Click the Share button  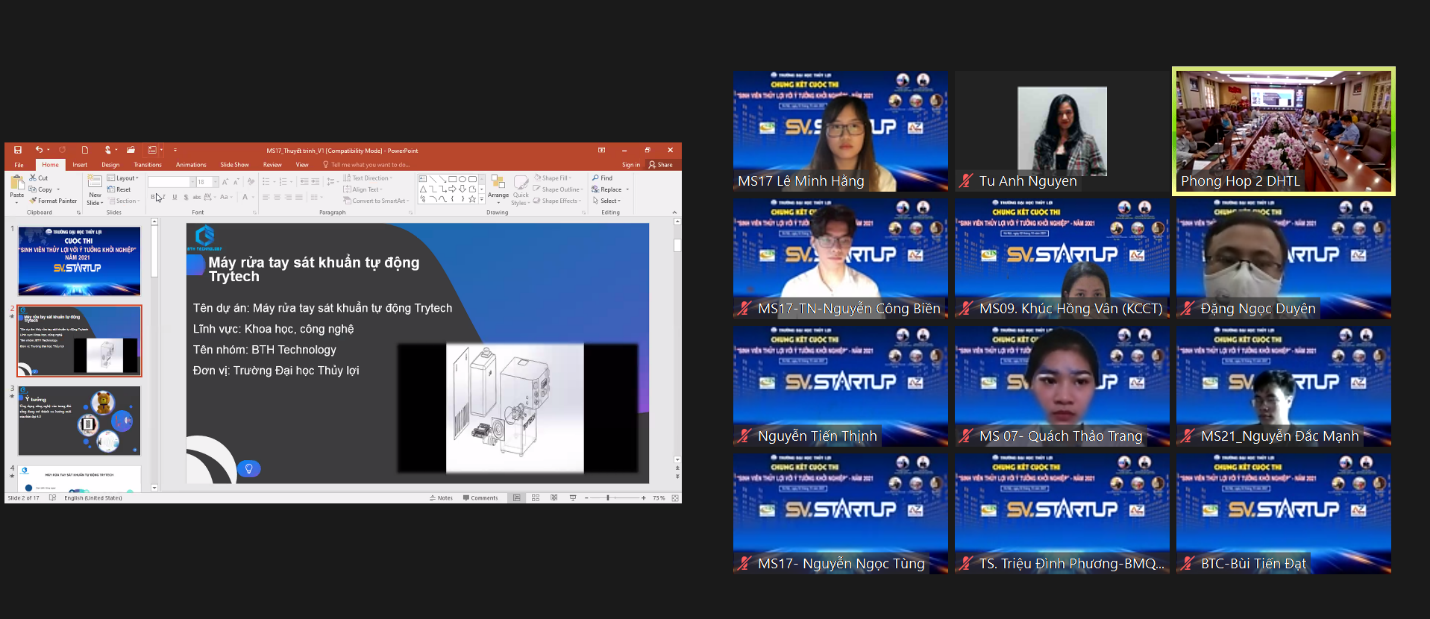pyautogui.click(x=661, y=164)
